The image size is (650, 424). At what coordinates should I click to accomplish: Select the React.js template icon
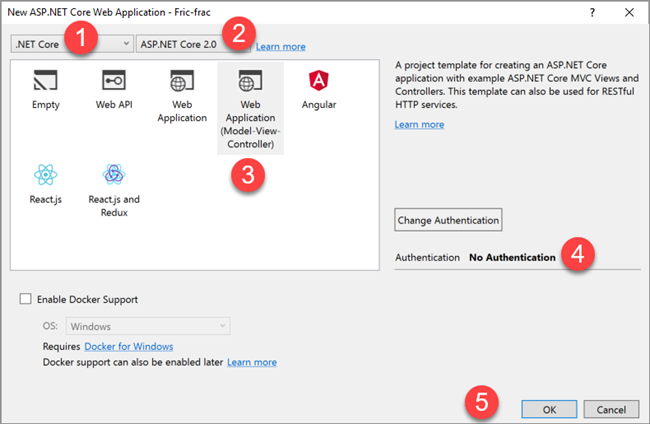pos(46,174)
